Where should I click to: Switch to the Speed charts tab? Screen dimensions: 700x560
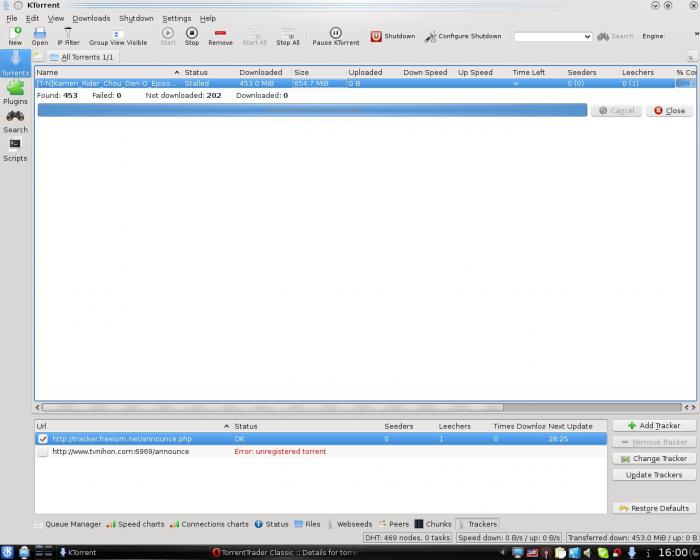tap(135, 524)
